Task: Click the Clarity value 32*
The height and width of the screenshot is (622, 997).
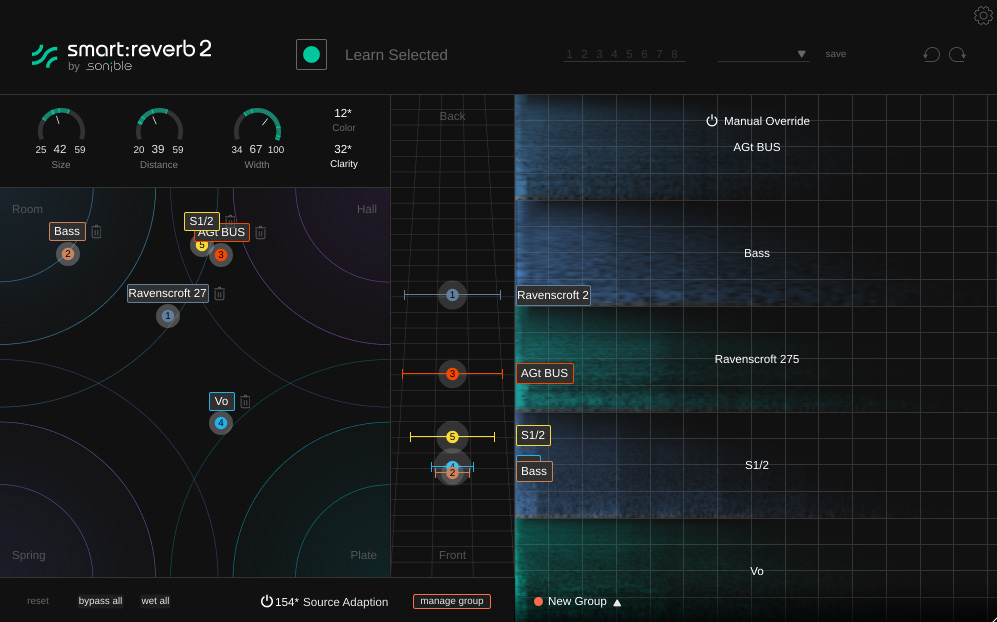Action: pos(343,149)
